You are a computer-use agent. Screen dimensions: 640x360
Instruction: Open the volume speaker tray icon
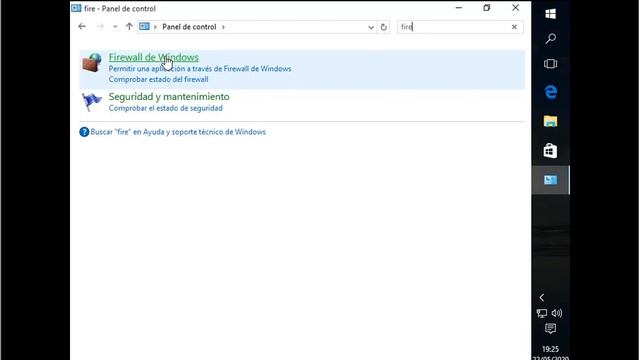point(557,313)
